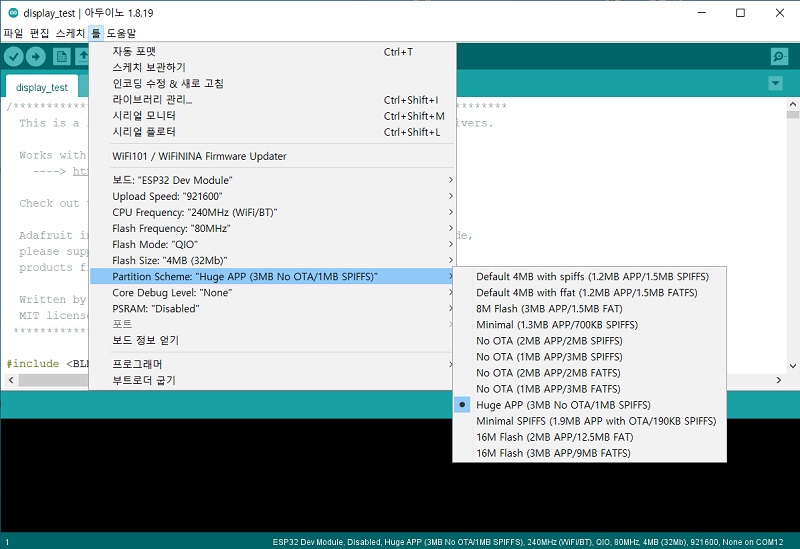This screenshot has width=800, height=549.
Task: Open WiFi101 / WiFiNINA Firmware Updater
Action: click(x=272, y=156)
